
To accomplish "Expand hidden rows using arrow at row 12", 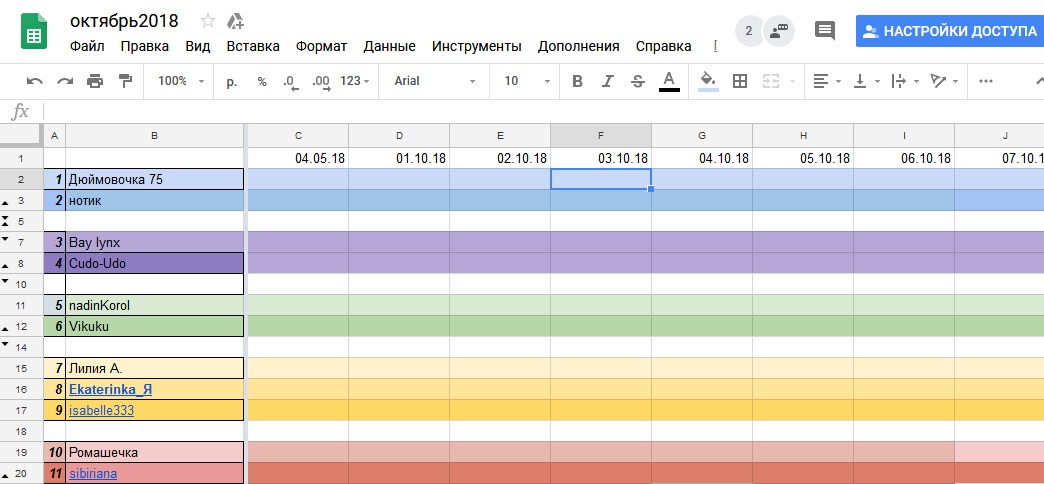I will coord(6,328).
